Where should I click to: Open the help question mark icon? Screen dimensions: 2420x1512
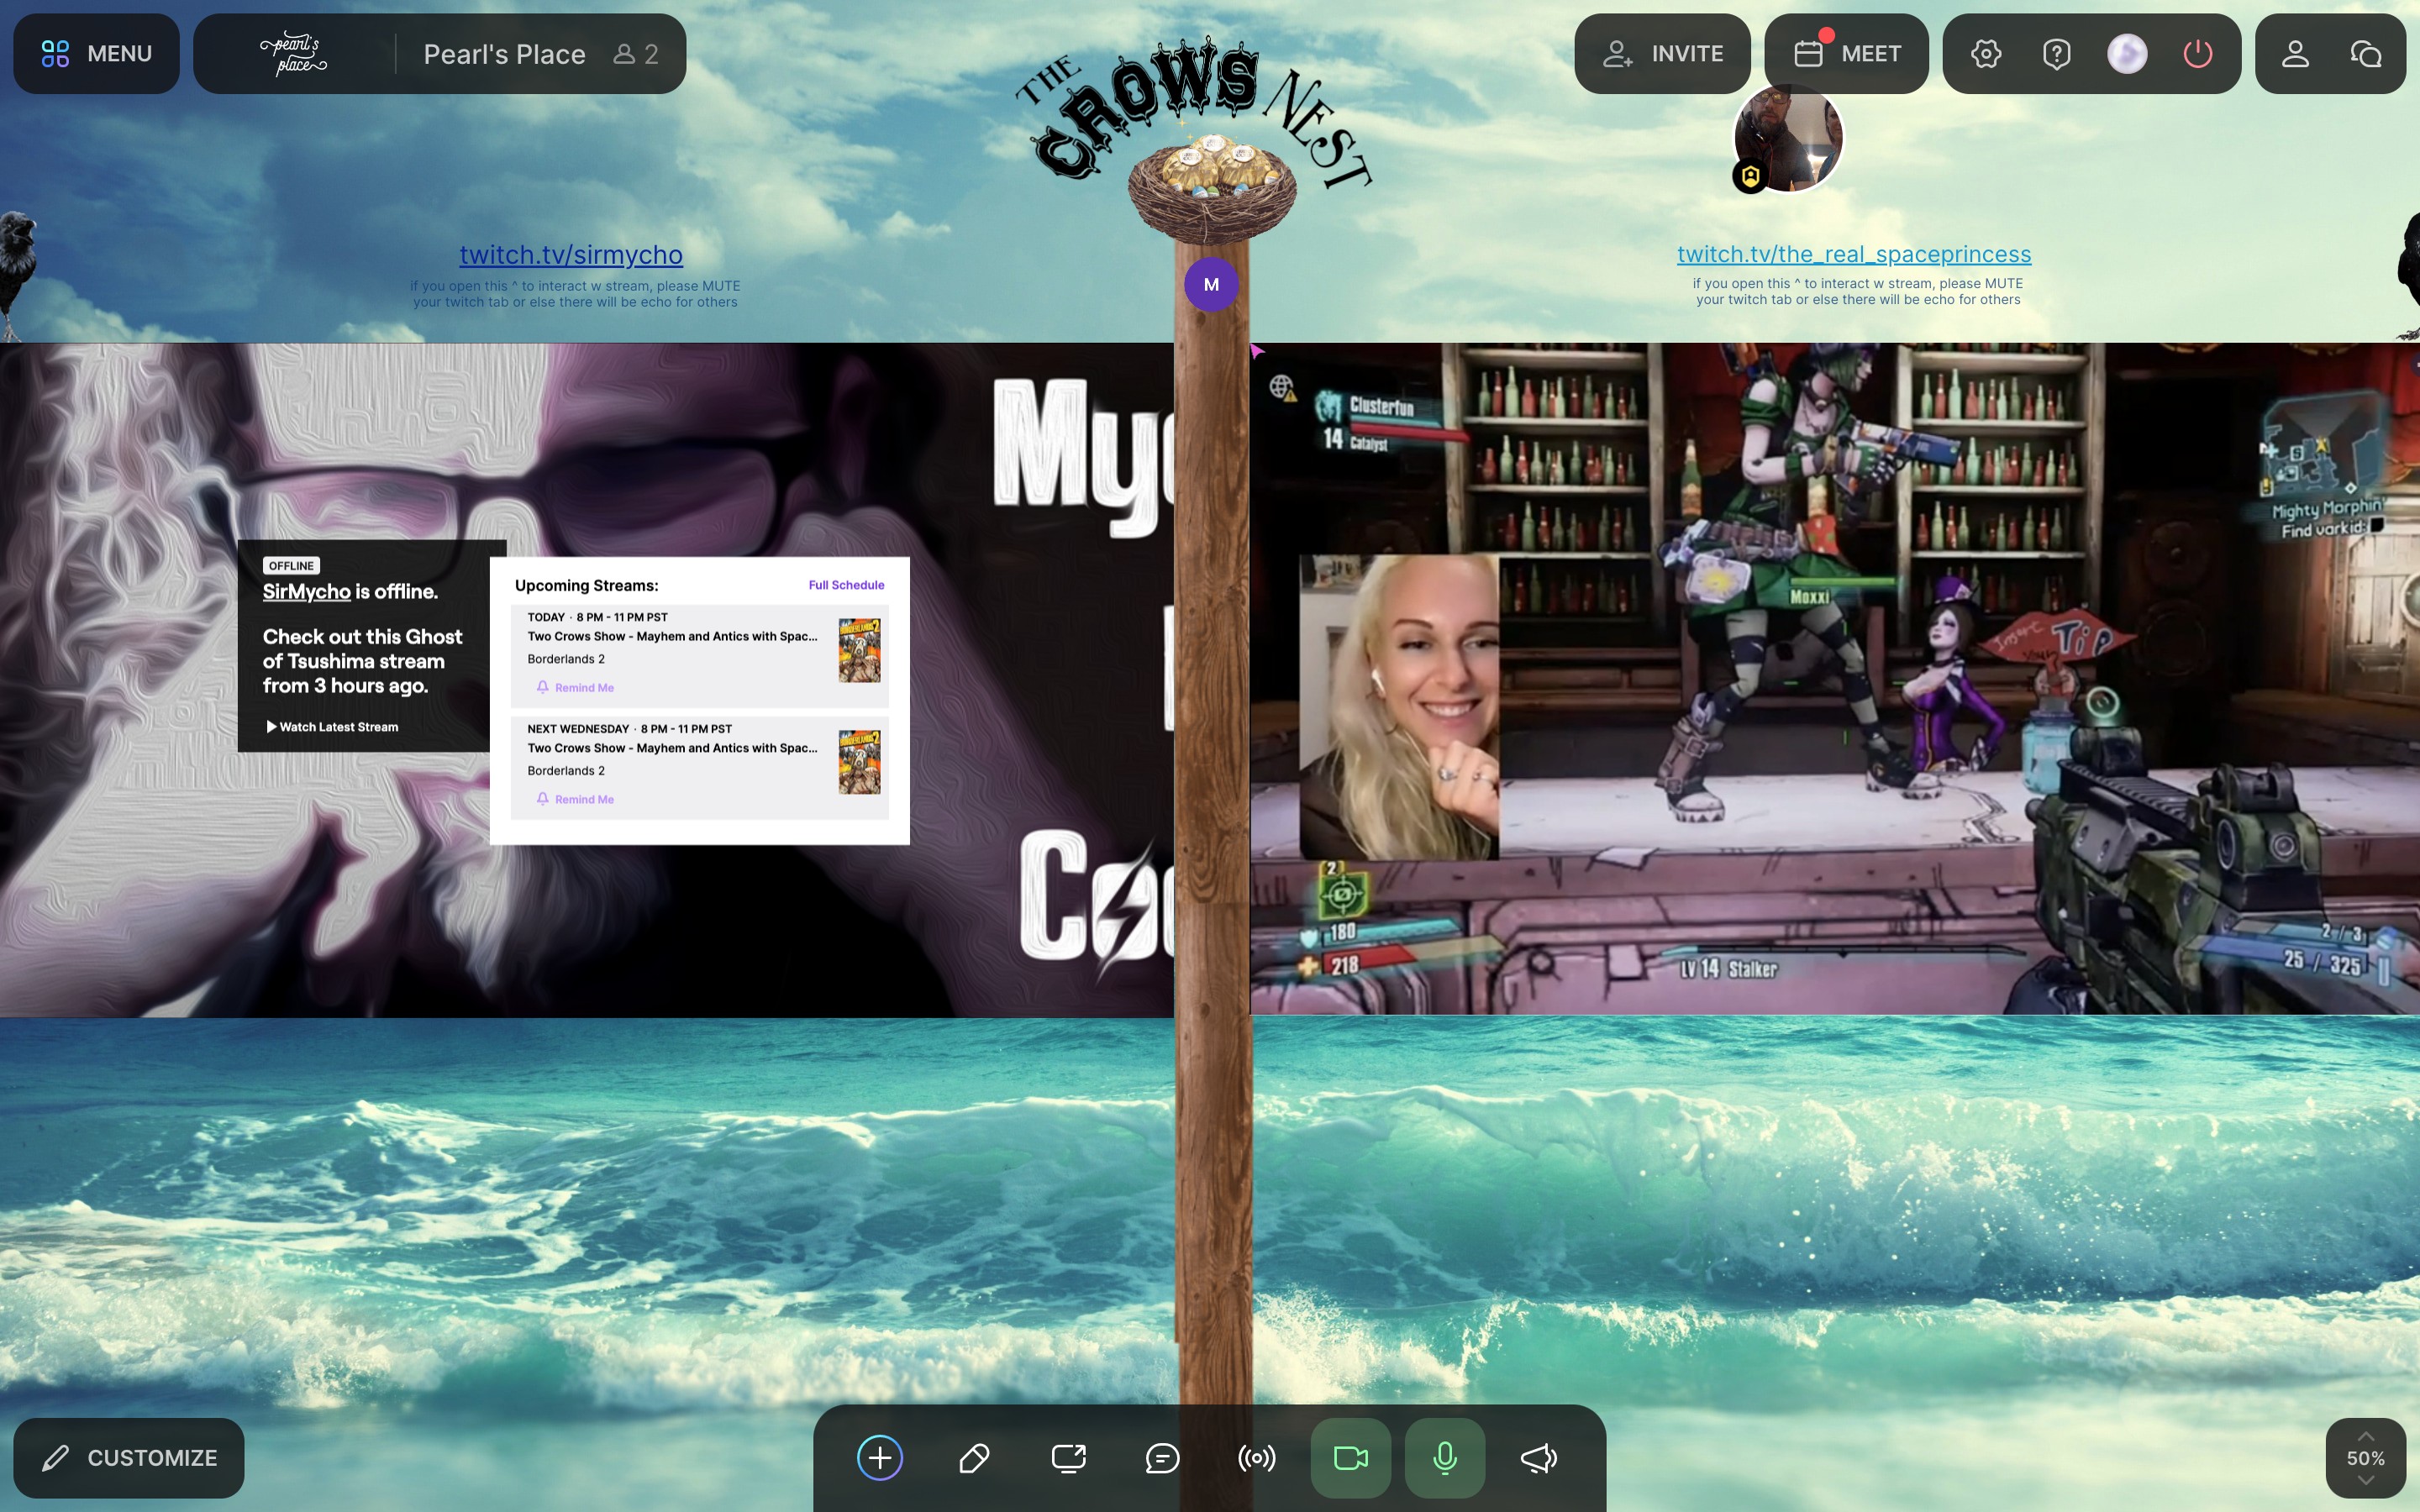point(2056,54)
